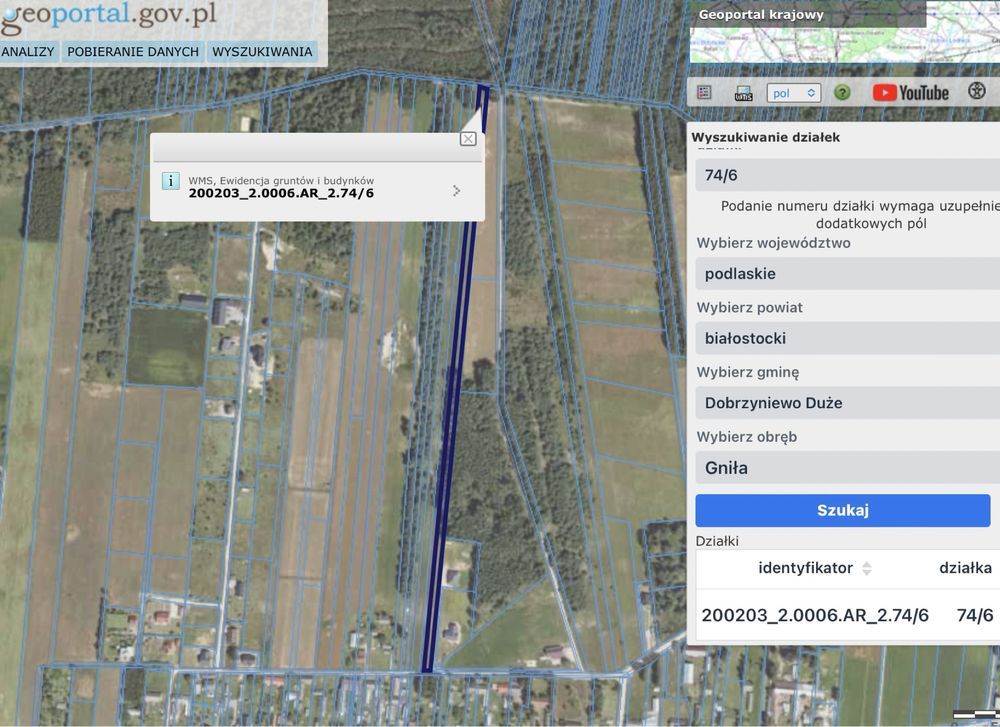Open the YouTube channel link
Viewport: 1000px width, 727px height.
pos(911,93)
